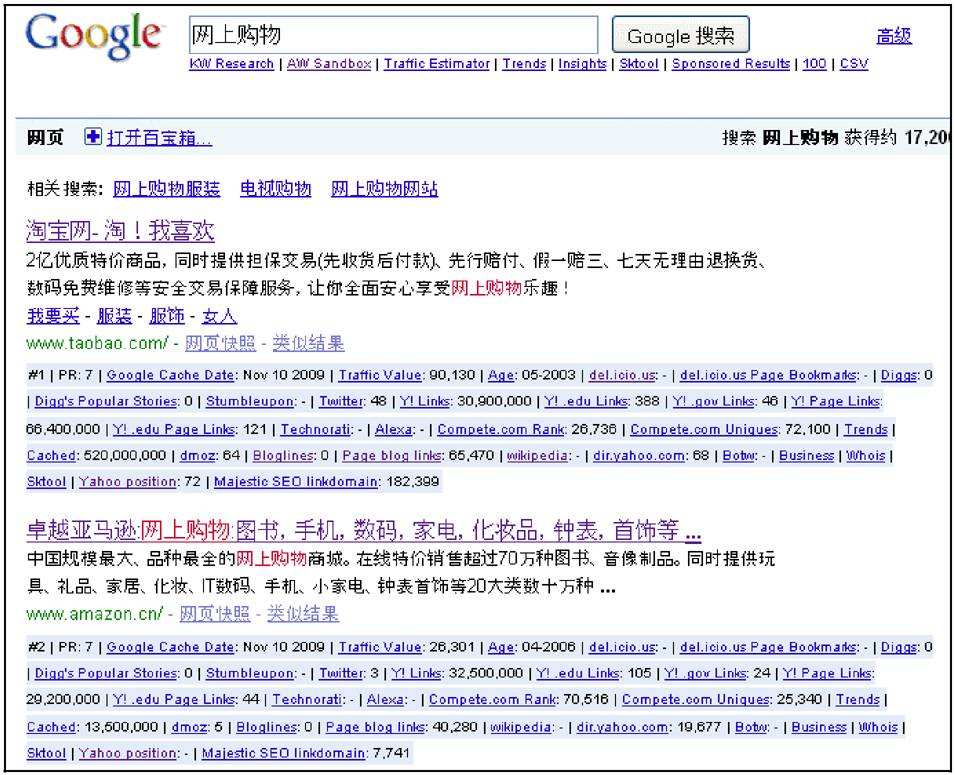This screenshot has width=955, height=775.
Task: Open KW Research in the top toolbar
Action: [231, 64]
